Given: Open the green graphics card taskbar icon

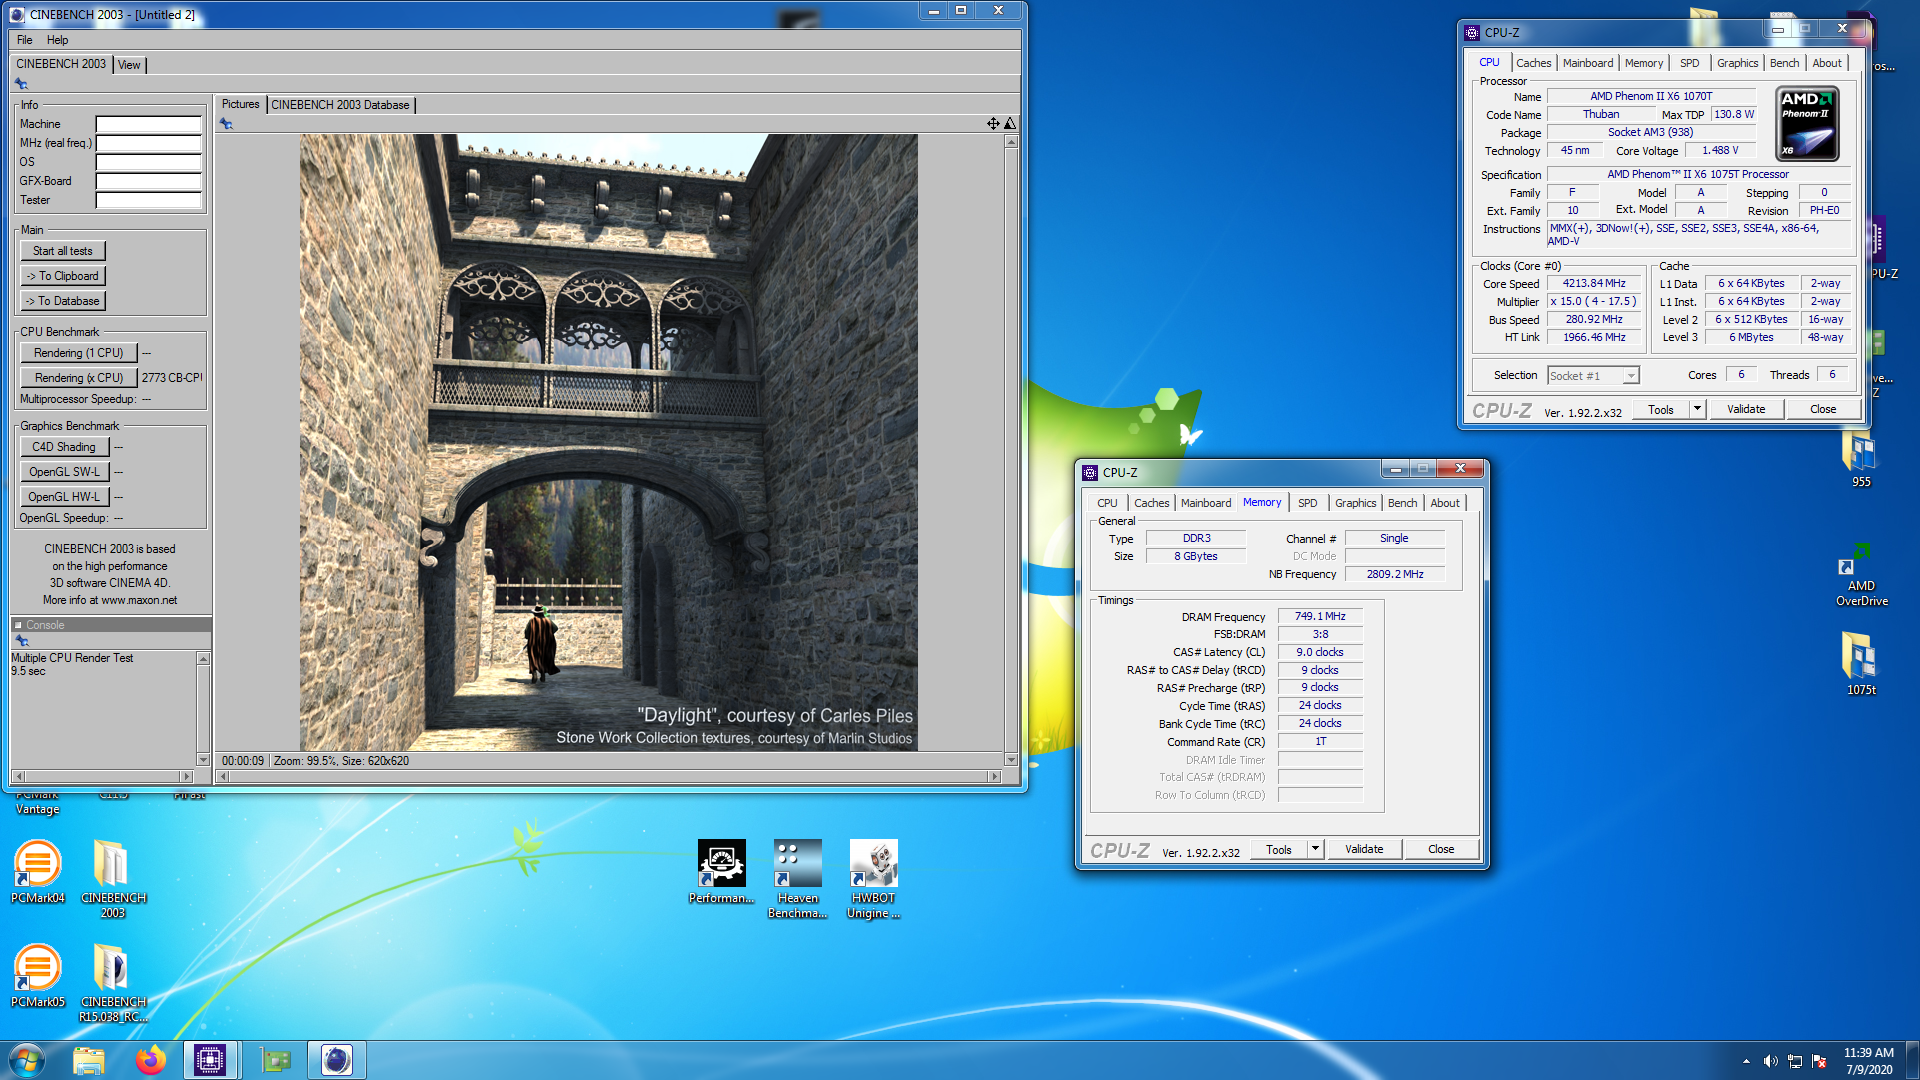Looking at the screenshot, I should coord(275,1060).
